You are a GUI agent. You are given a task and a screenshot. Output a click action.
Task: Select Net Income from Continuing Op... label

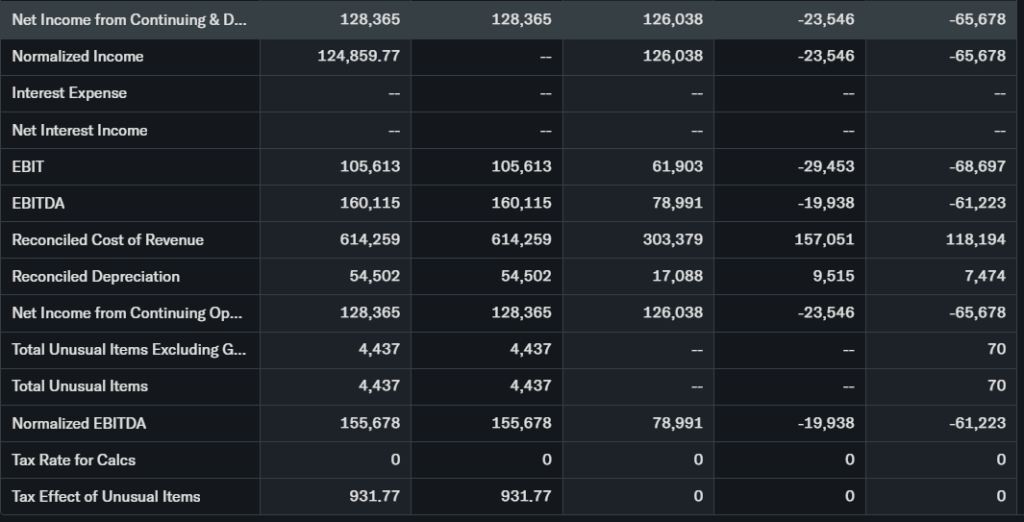click(126, 313)
